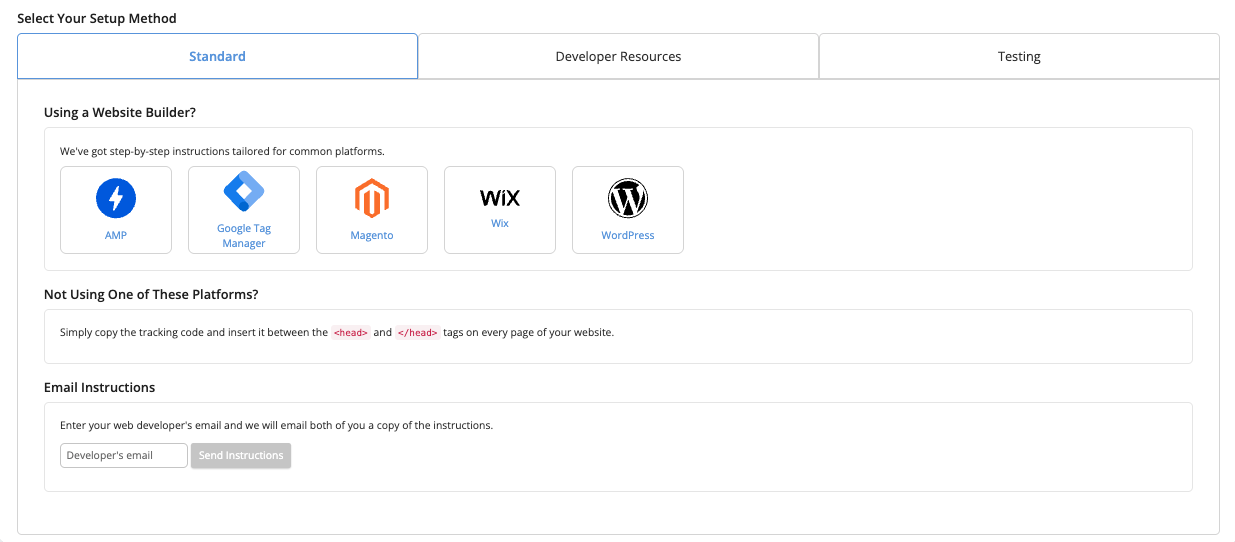Screen dimensions: 1235x542
Task: Click the Using a Website Builder? heading
Action: tap(120, 112)
